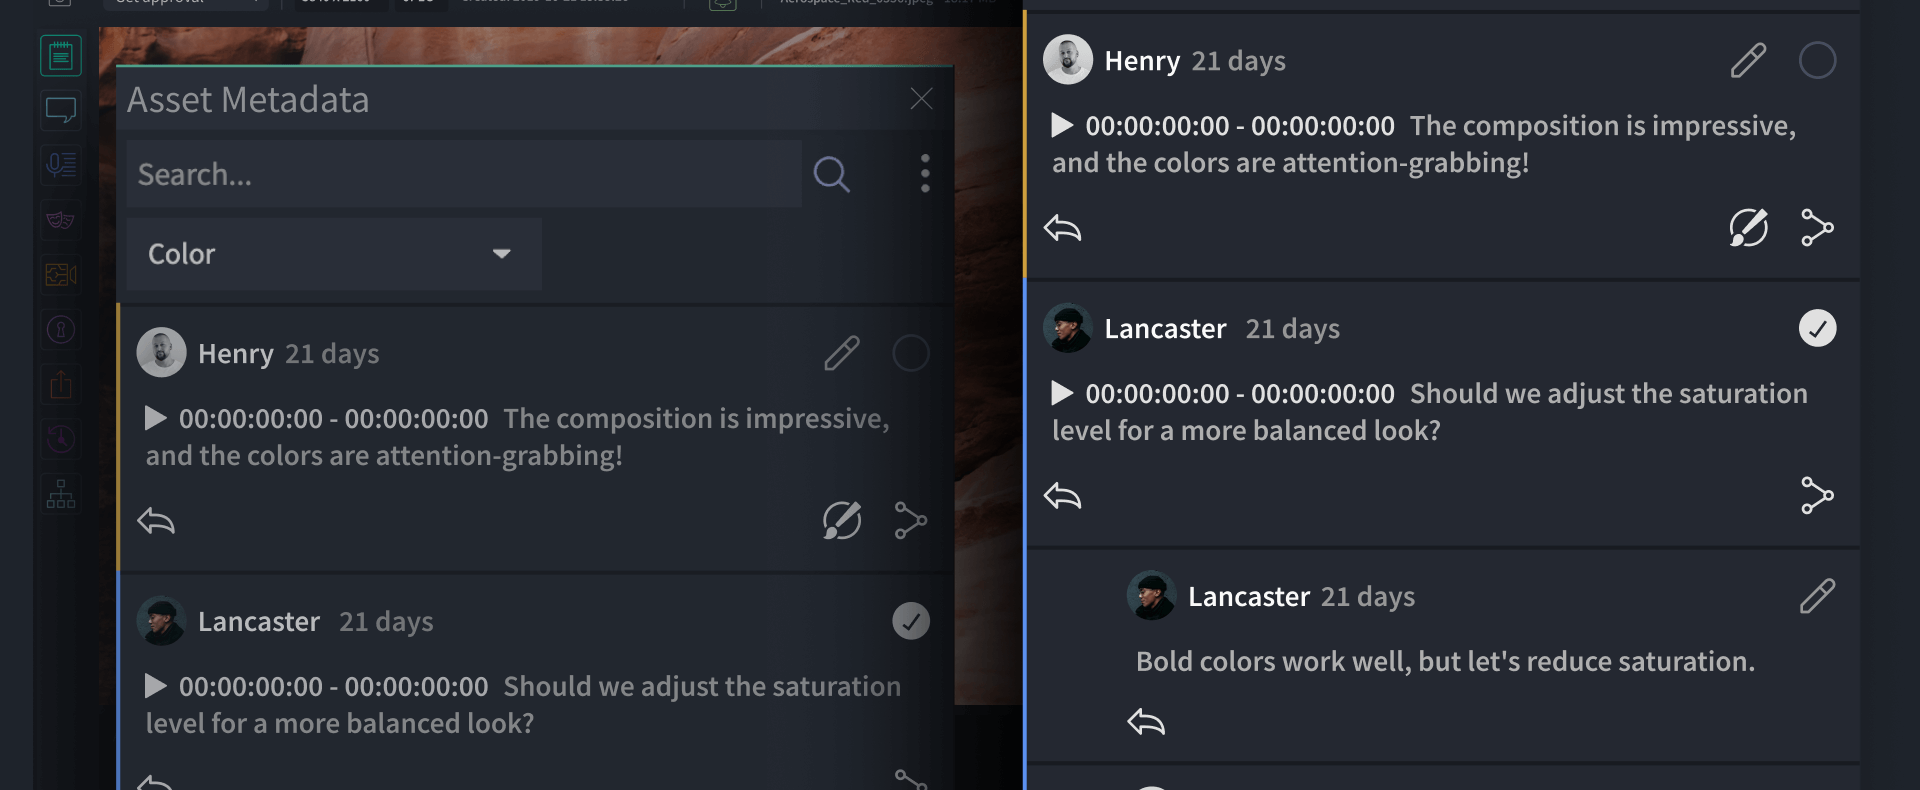Viewport: 1920px width, 790px height.
Task: Click the theater masks sidebar icon
Action: [x=61, y=220]
